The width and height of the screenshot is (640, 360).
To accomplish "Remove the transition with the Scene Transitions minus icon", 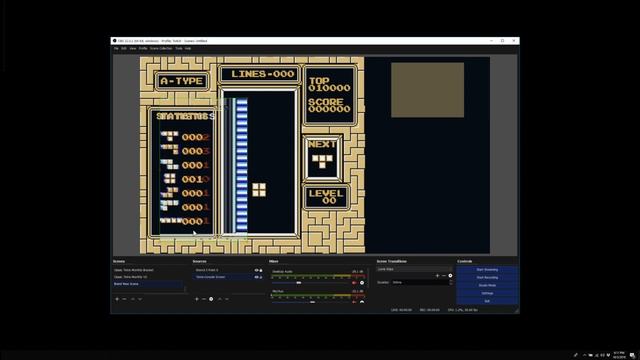I will pos(444,276).
